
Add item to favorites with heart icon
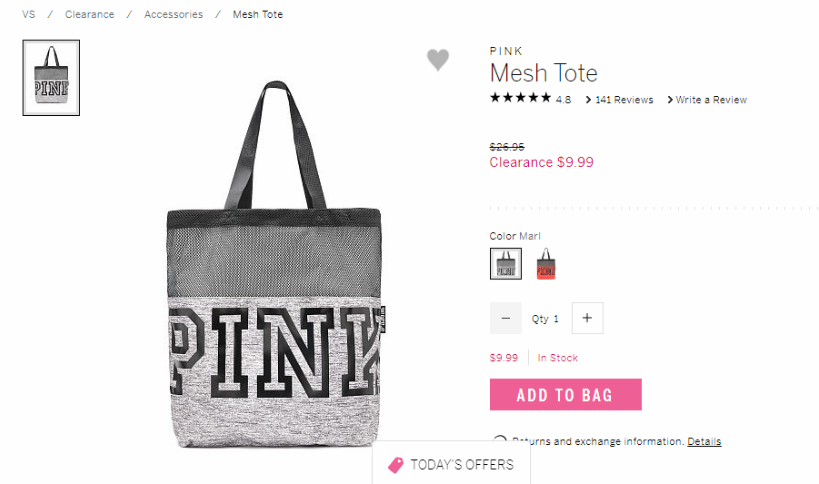click(438, 60)
